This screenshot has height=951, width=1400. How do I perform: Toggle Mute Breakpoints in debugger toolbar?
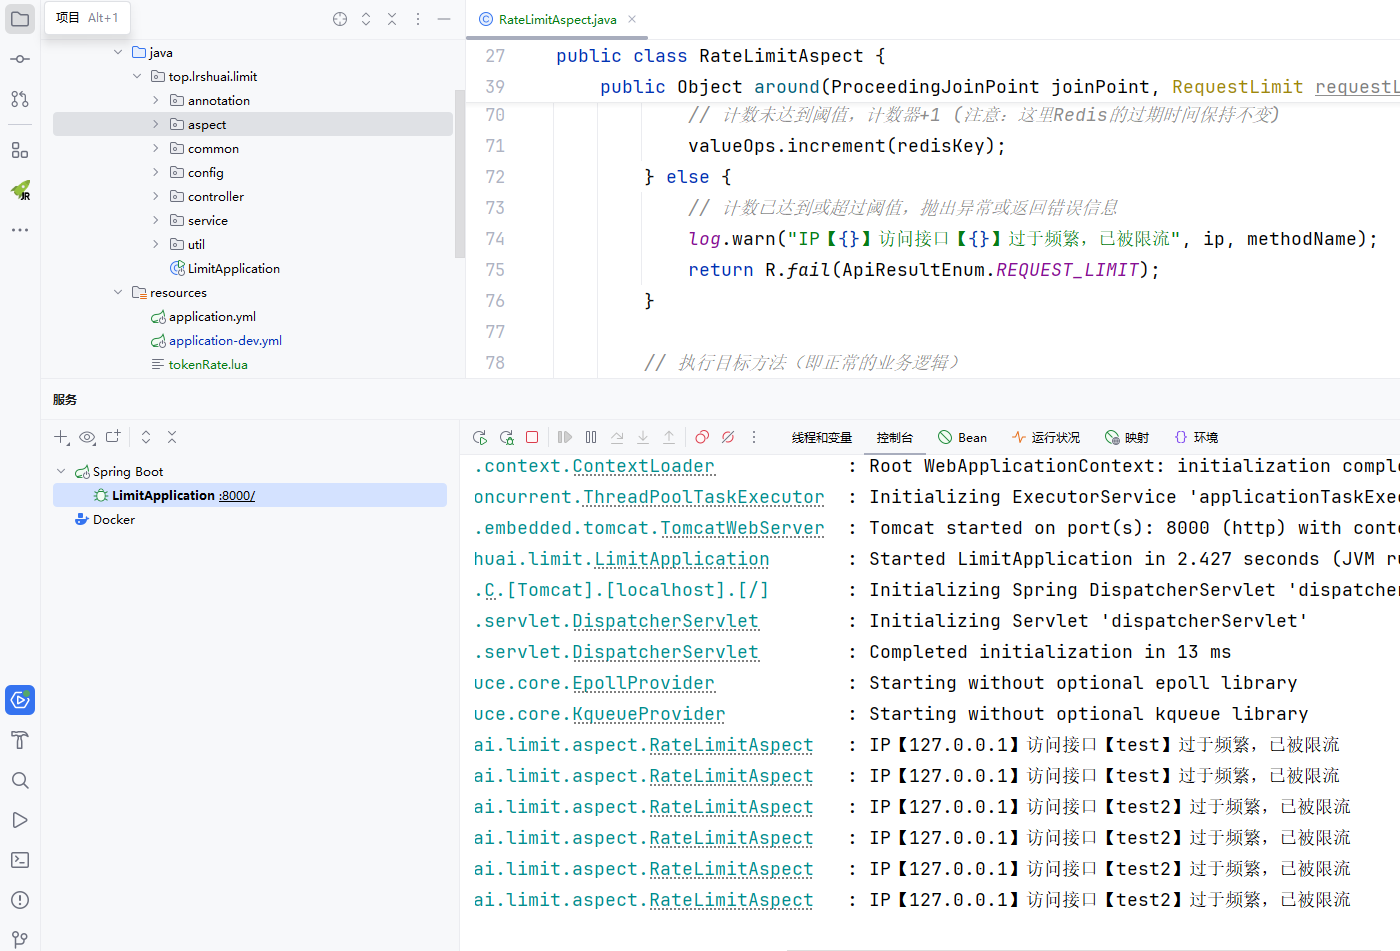click(728, 437)
